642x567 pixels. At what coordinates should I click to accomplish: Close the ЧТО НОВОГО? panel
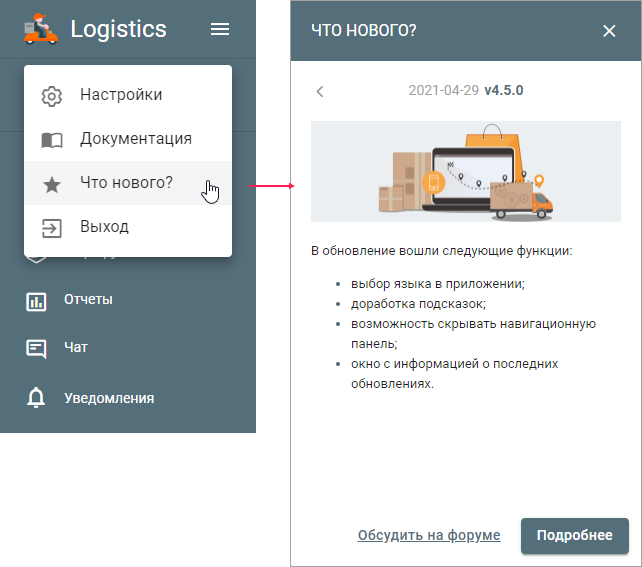(609, 31)
